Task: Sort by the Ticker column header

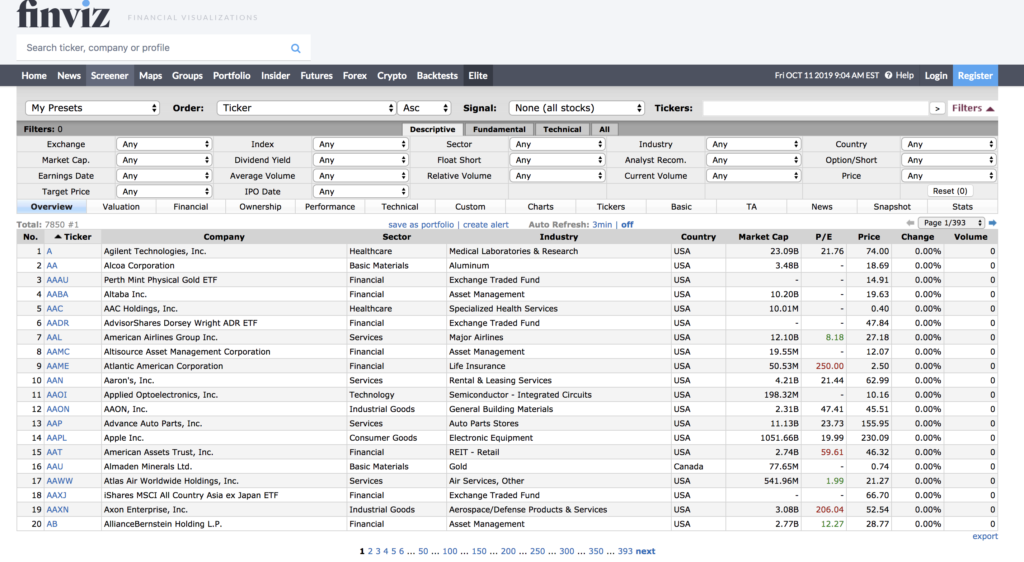Action: [72, 237]
